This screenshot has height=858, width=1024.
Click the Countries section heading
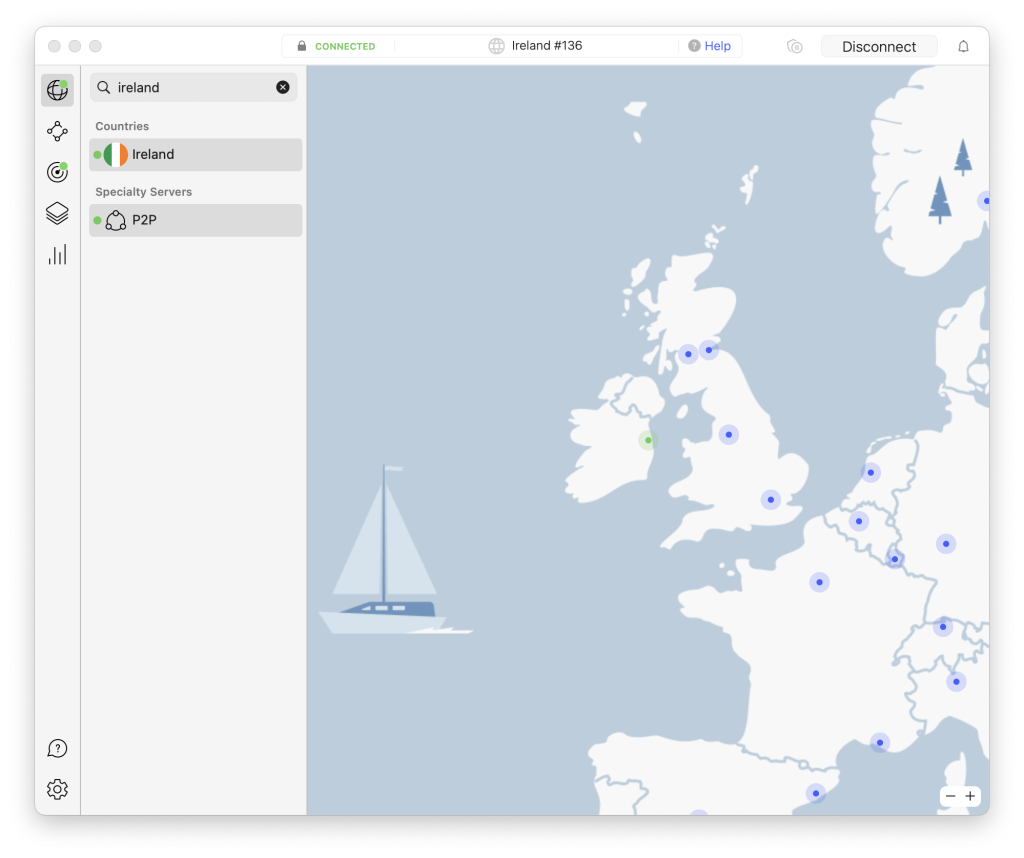click(x=122, y=126)
